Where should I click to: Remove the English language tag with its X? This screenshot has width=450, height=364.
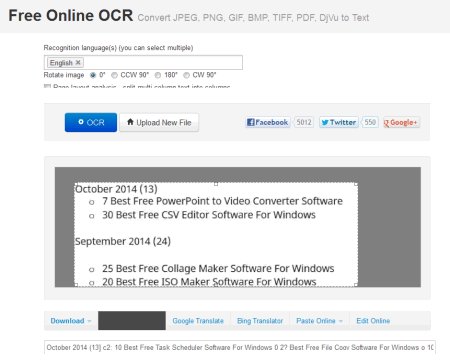tap(78, 62)
